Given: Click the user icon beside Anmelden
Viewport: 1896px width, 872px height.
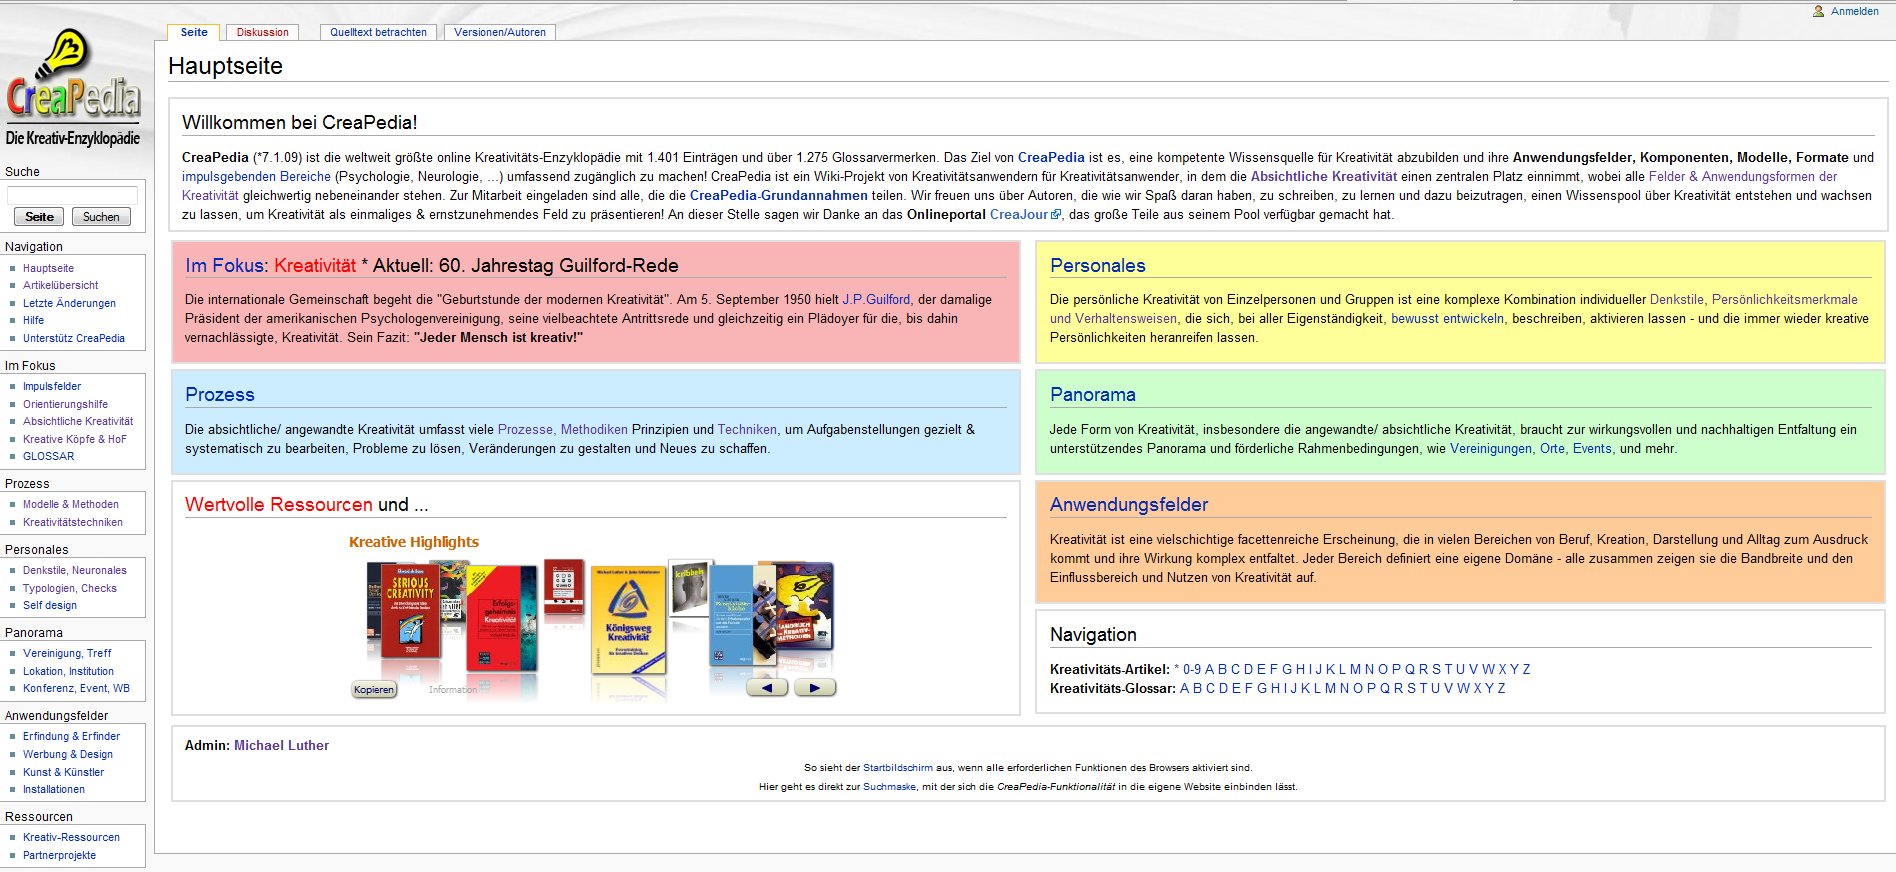Looking at the screenshot, I should tap(1818, 11).
